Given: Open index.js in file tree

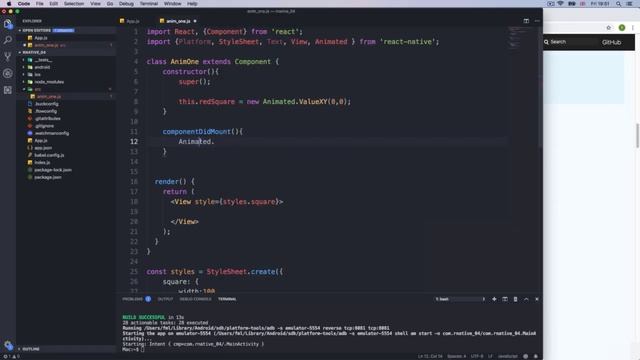Looking at the screenshot, I should pyautogui.click(x=42, y=163).
